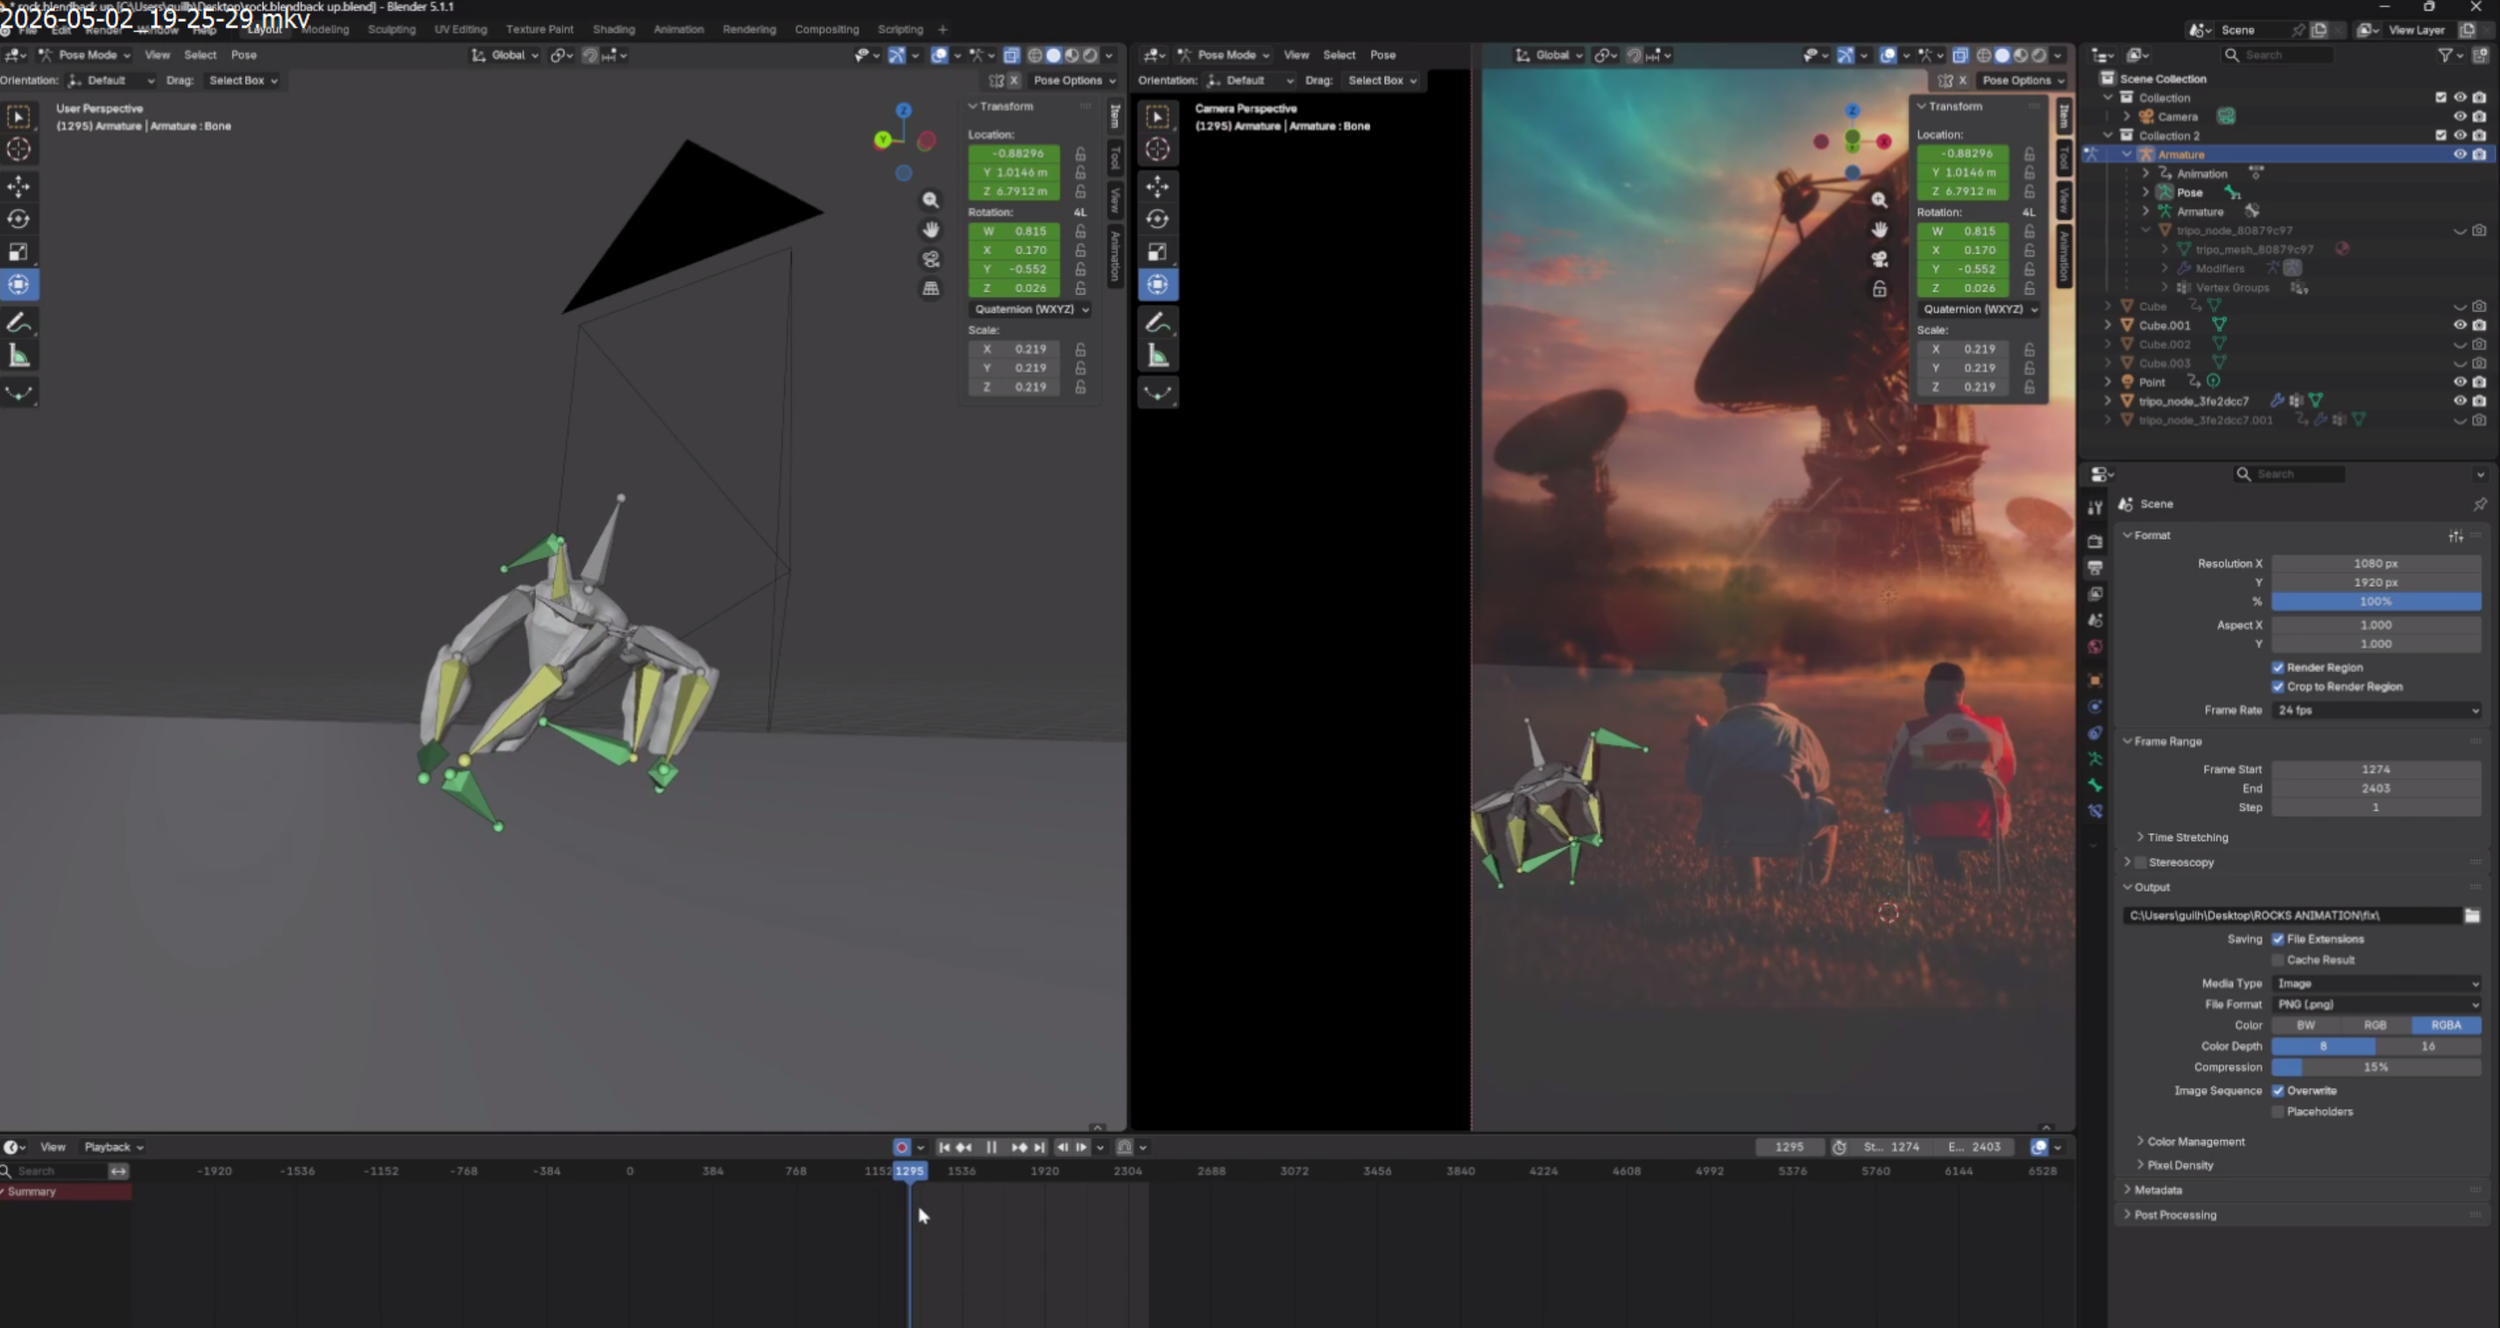Click the zoom magnifier in left viewport

point(931,200)
